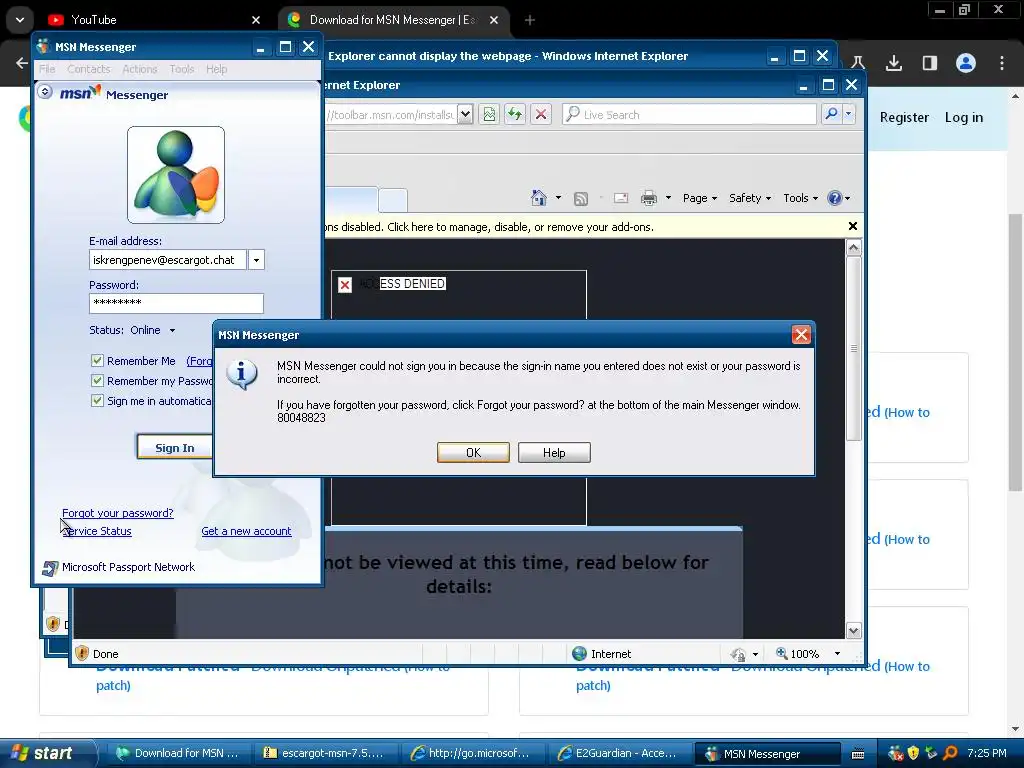Open the e-mail address dropdown arrow

click(256, 260)
